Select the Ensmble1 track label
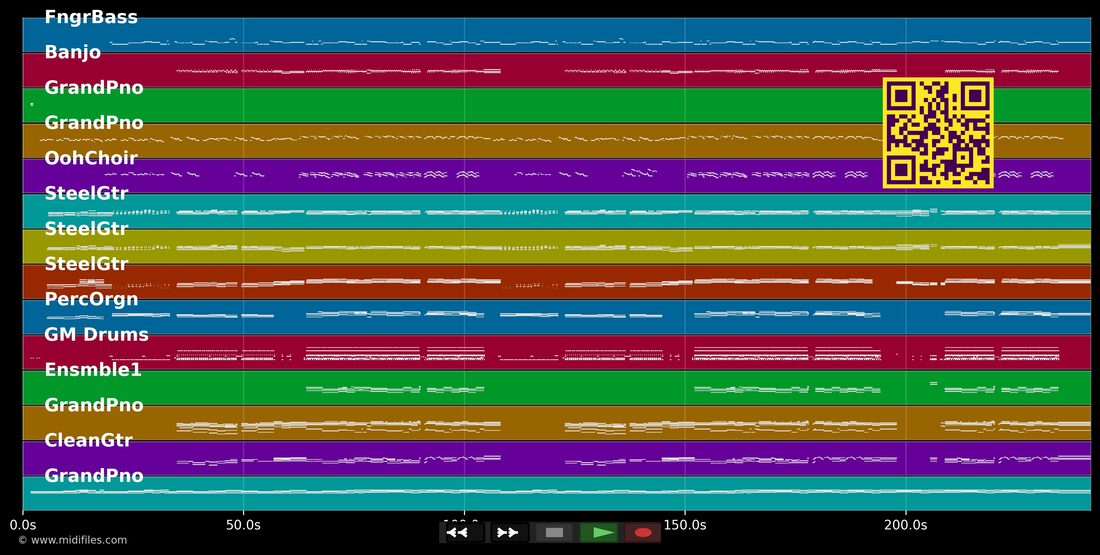This screenshot has height=555, width=1100. pos(93,370)
